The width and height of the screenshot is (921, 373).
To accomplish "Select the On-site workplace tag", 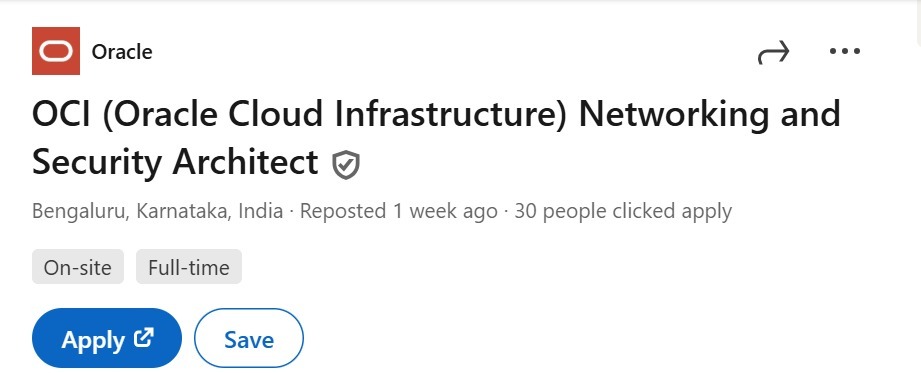I will click(78, 267).
